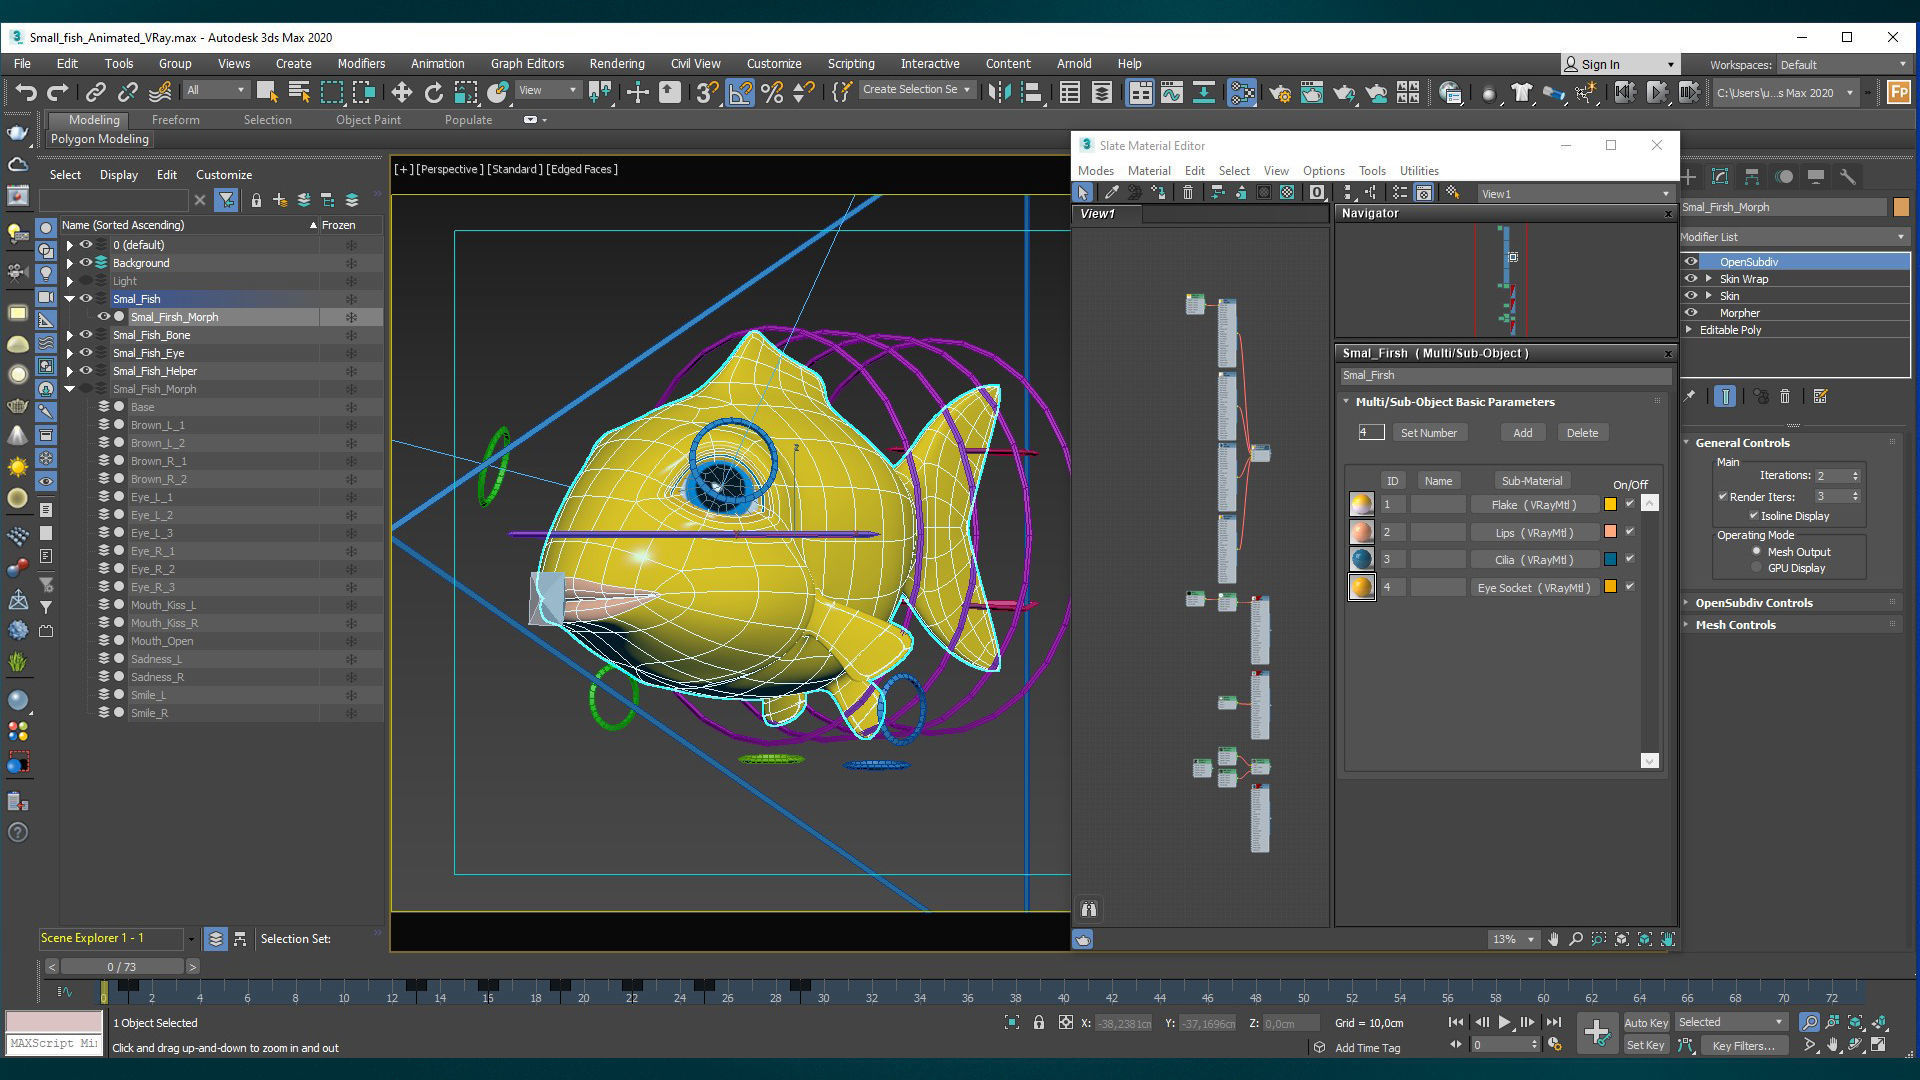
Task: Click color swatch for Flake sub-material
Action: click(x=1610, y=504)
